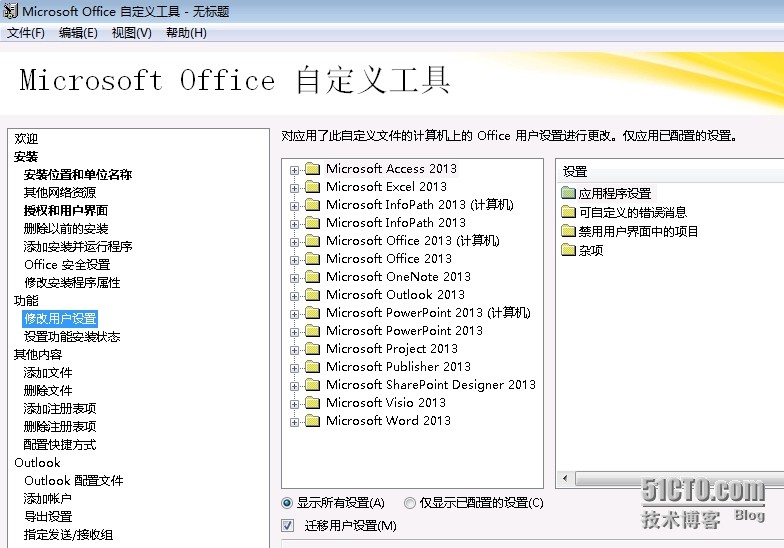Click the settings pane left scroll arrow
The height and width of the screenshot is (548, 784).
(x=565, y=478)
